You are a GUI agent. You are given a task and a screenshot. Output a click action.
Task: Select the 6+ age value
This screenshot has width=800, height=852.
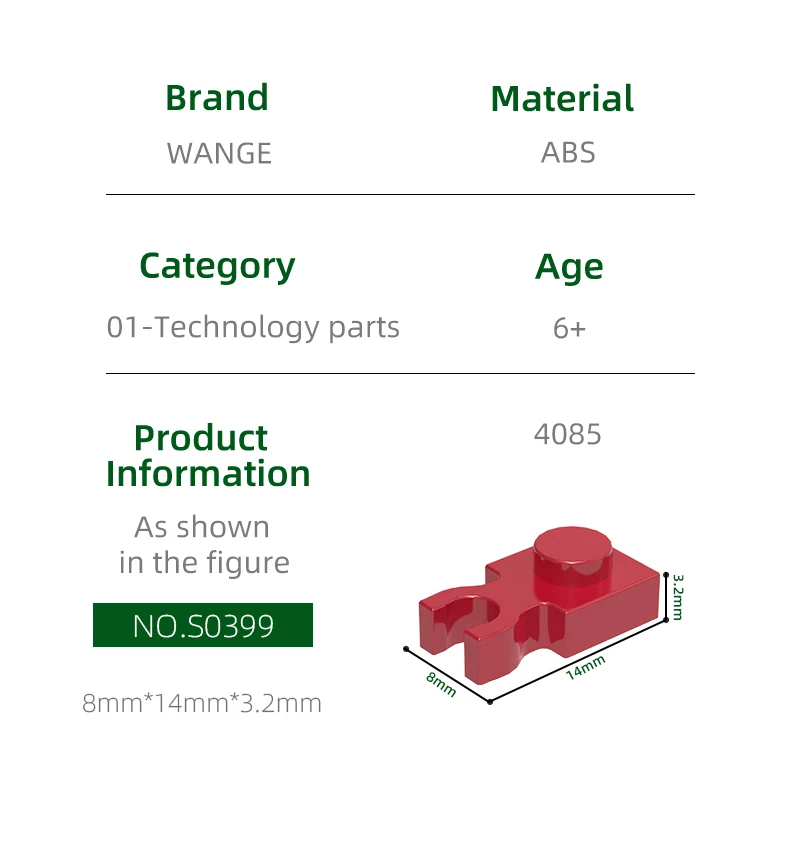pyautogui.click(x=569, y=328)
